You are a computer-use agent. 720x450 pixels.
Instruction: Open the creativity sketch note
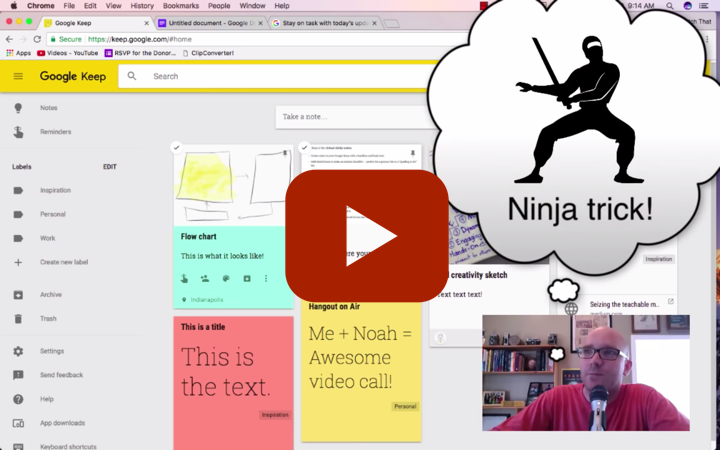coord(478,275)
